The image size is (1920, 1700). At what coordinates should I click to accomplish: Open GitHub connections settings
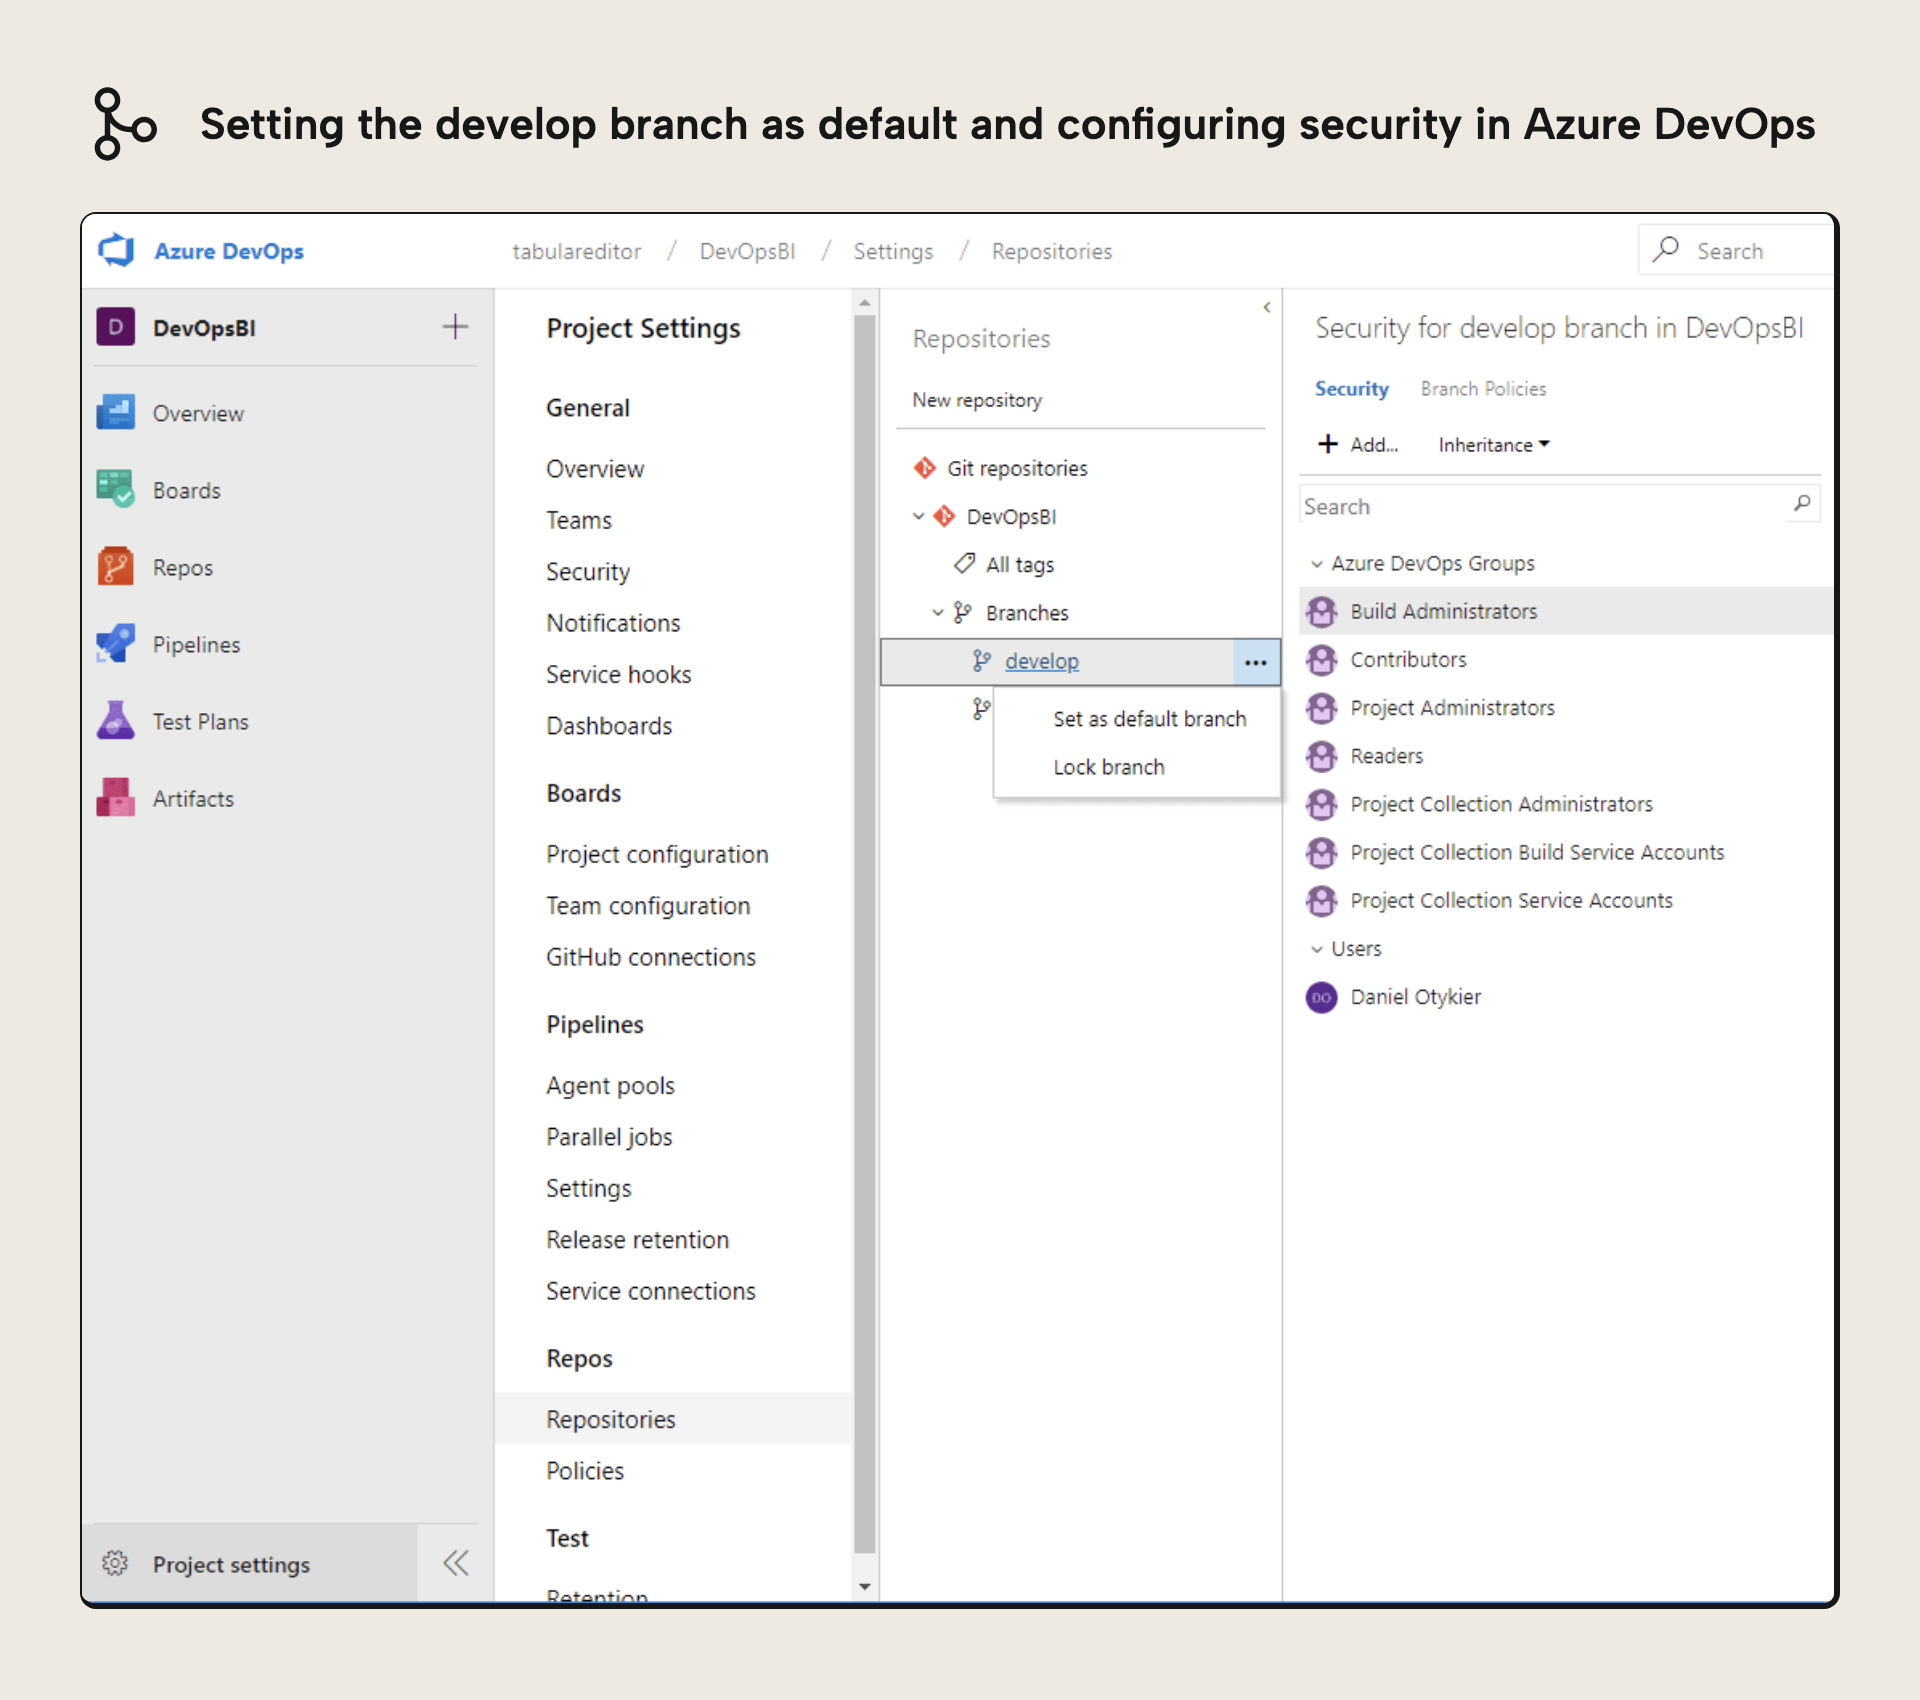650,957
